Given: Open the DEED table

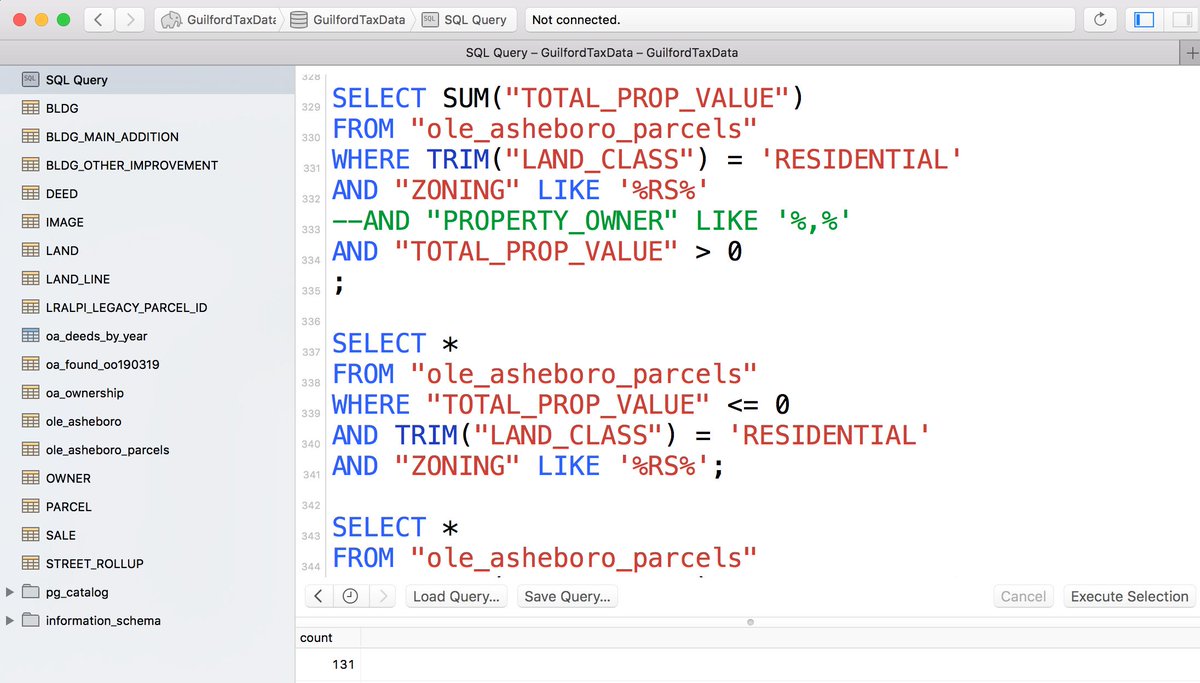Looking at the screenshot, I should (147, 193).
